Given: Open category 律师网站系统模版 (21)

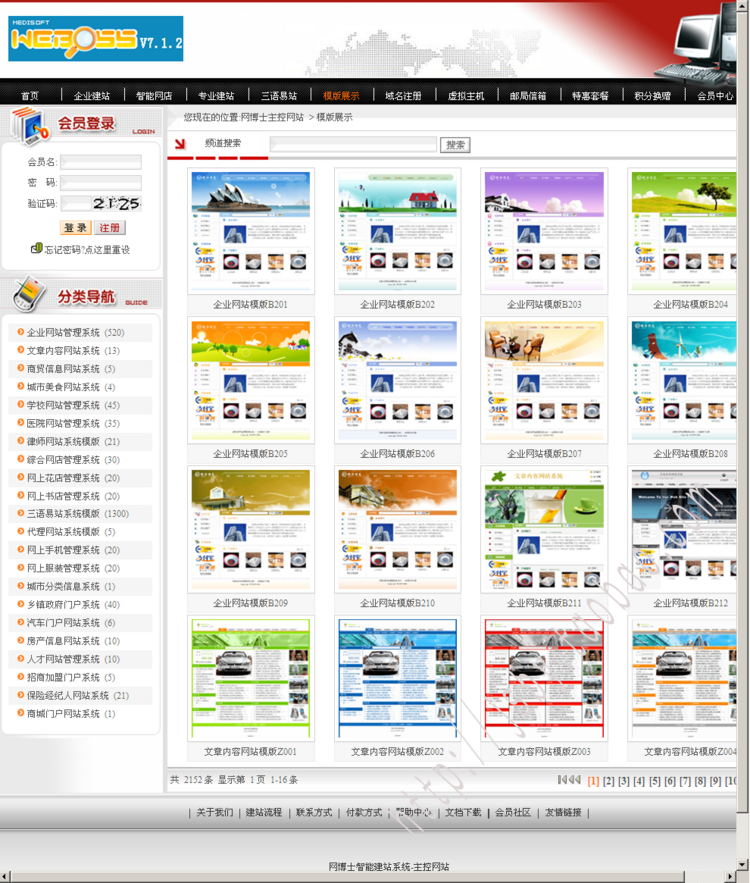Looking at the screenshot, I should (x=73, y=441).
